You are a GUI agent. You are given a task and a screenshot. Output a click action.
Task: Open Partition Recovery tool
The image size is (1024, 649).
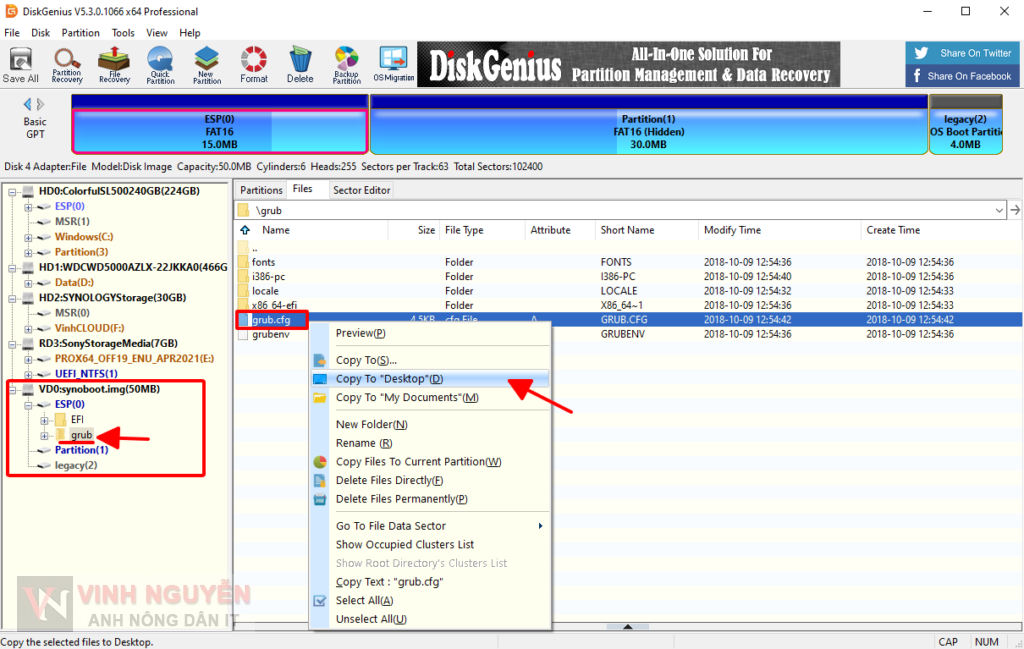(x=67, y=64)
